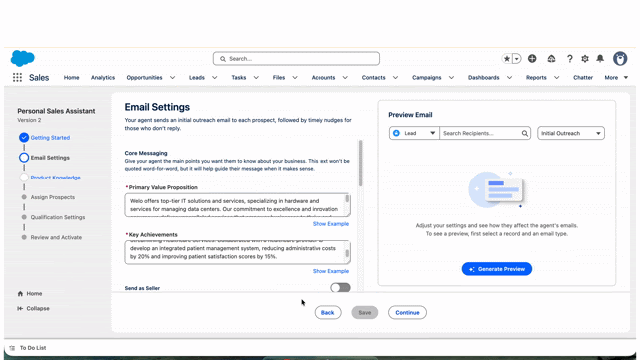Click the sidebar Home icon
Screen dimensions: 640x360
(20, 293)
